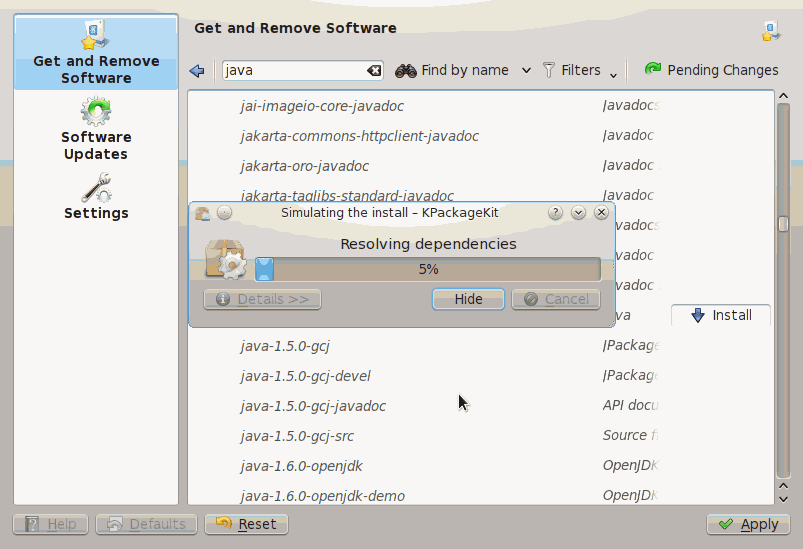Click the package list vertical scrollbar track
The width and height of the screenshot is (803, 549).
click(x=783, y=290)
